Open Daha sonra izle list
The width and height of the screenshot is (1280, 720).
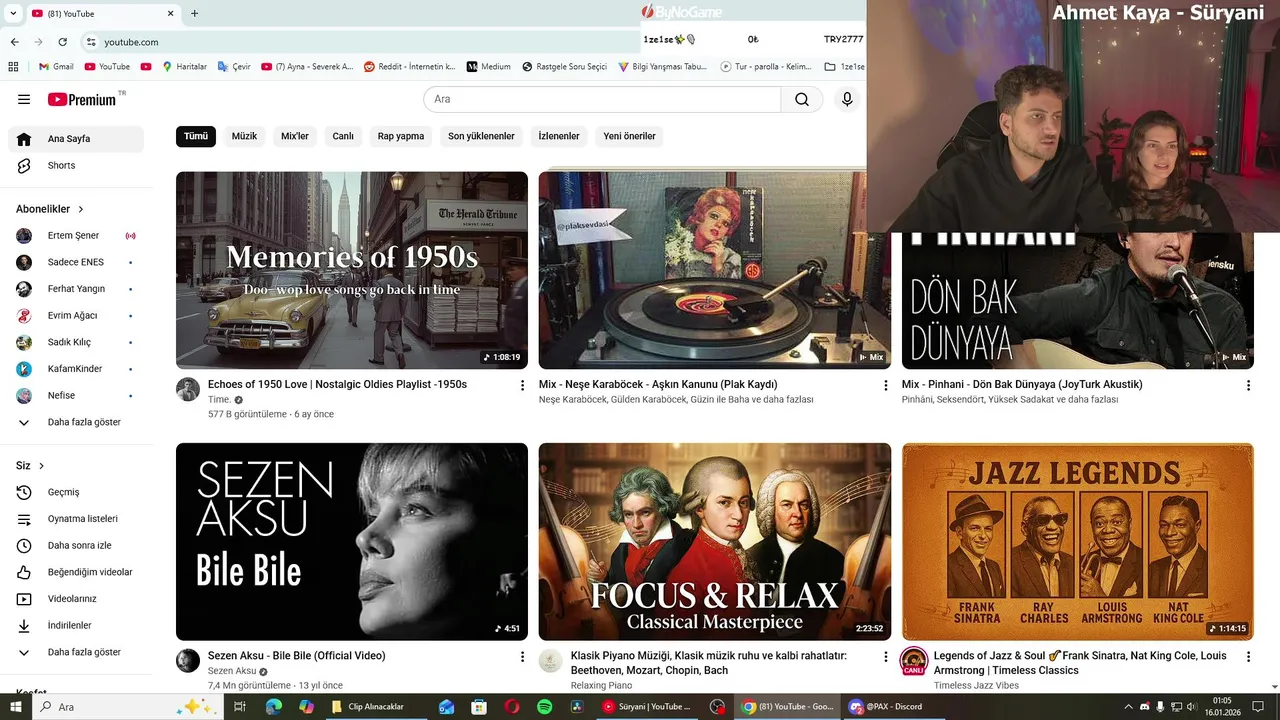[x=76, y=545]
